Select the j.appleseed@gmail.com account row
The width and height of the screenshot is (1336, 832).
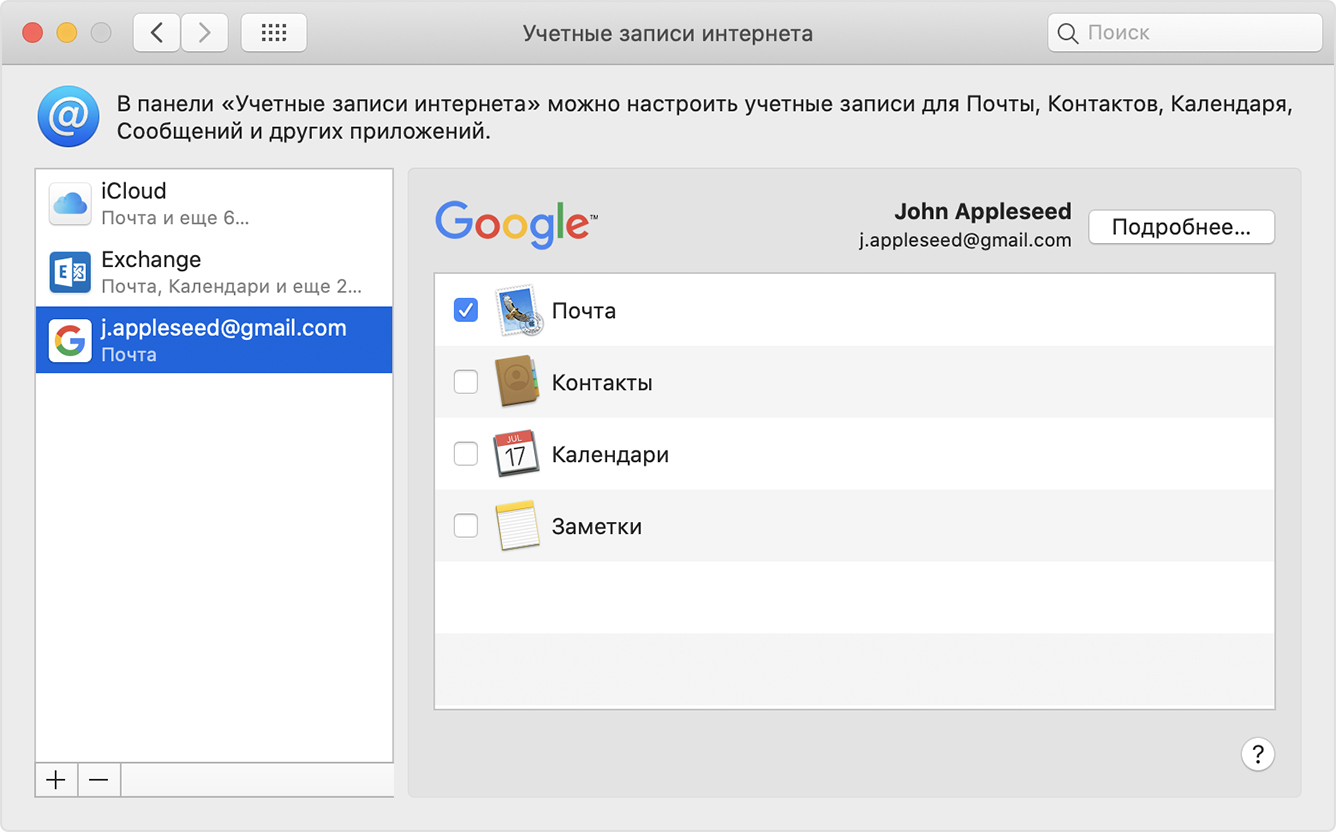coord(214,340)
